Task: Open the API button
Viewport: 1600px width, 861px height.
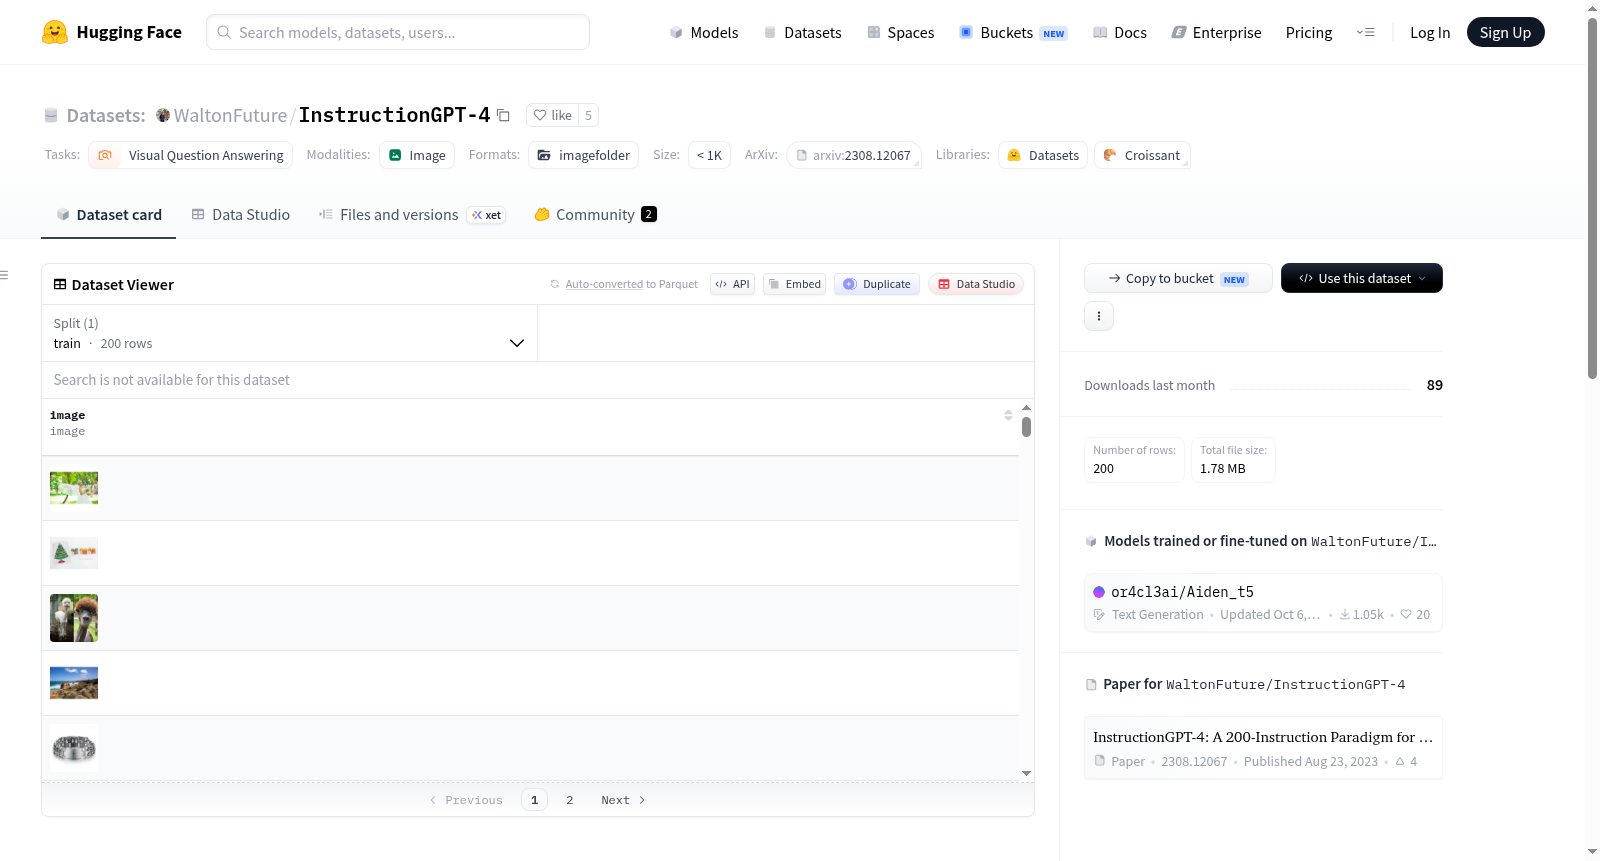Action: pyautogui.click(x=732, y=284)
